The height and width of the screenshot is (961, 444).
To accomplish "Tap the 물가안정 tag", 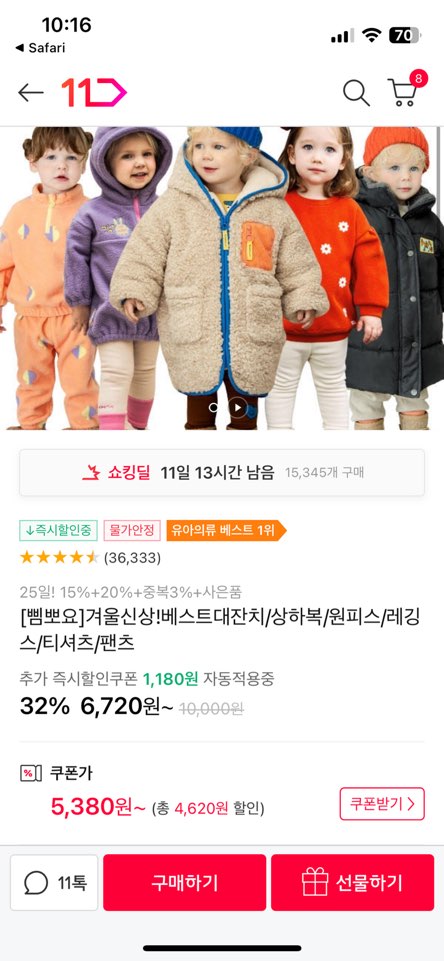I will [x=132, y=530].
